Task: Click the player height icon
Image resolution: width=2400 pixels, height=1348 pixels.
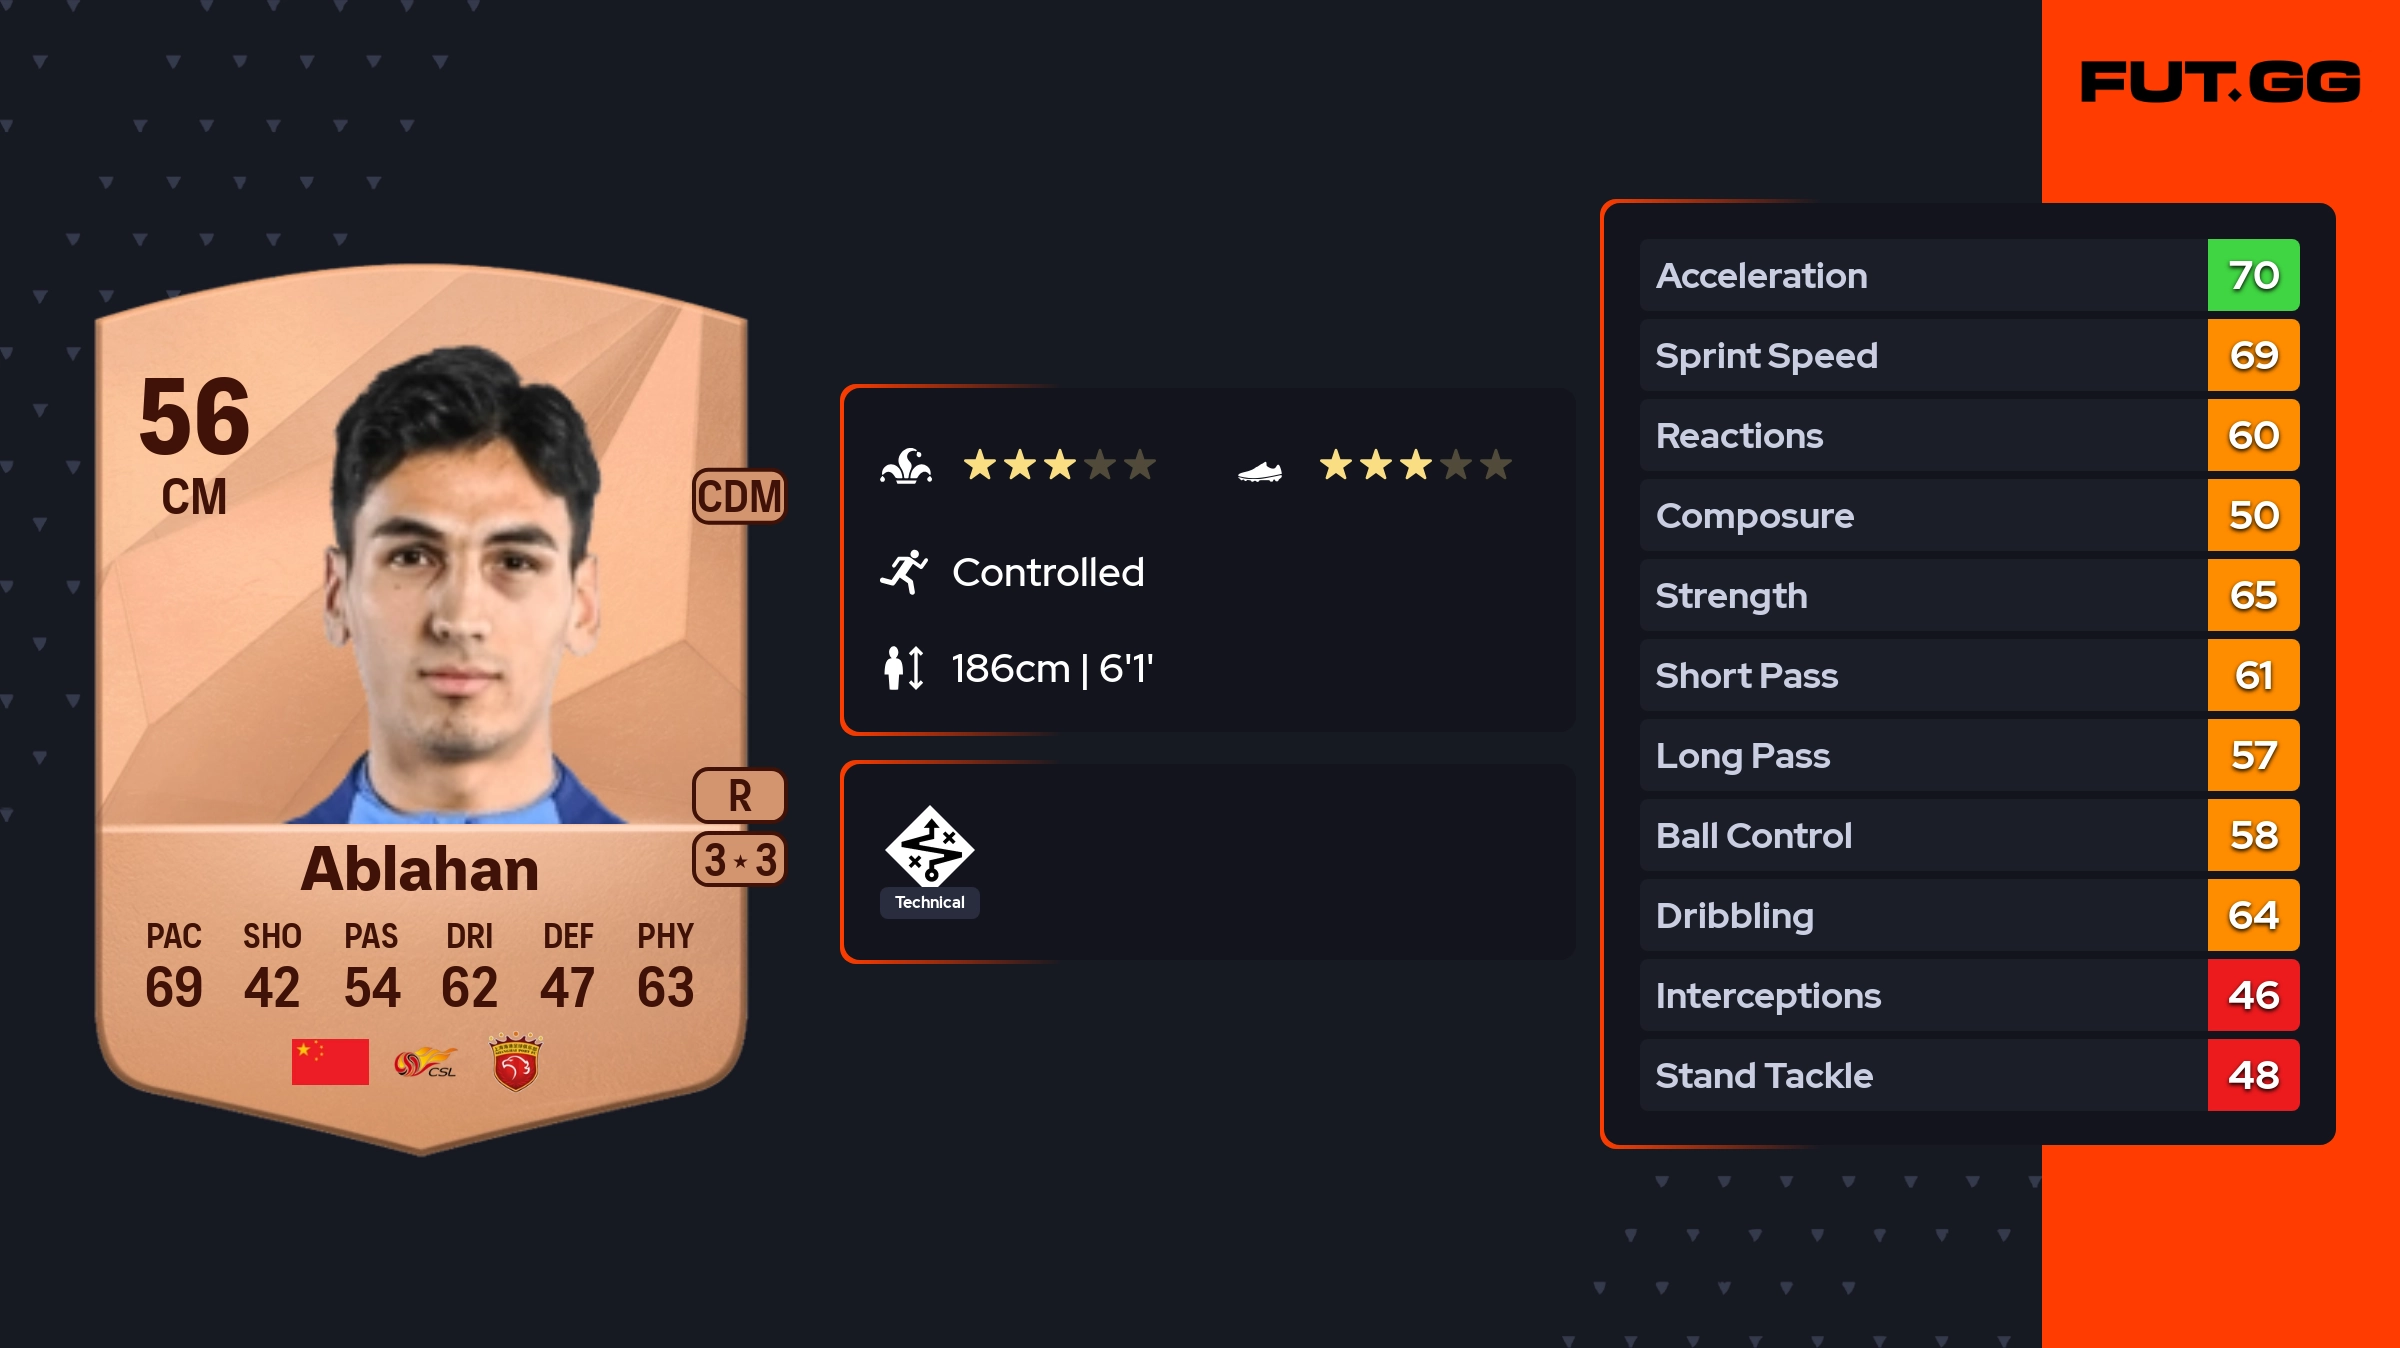Action: [904, 668]
